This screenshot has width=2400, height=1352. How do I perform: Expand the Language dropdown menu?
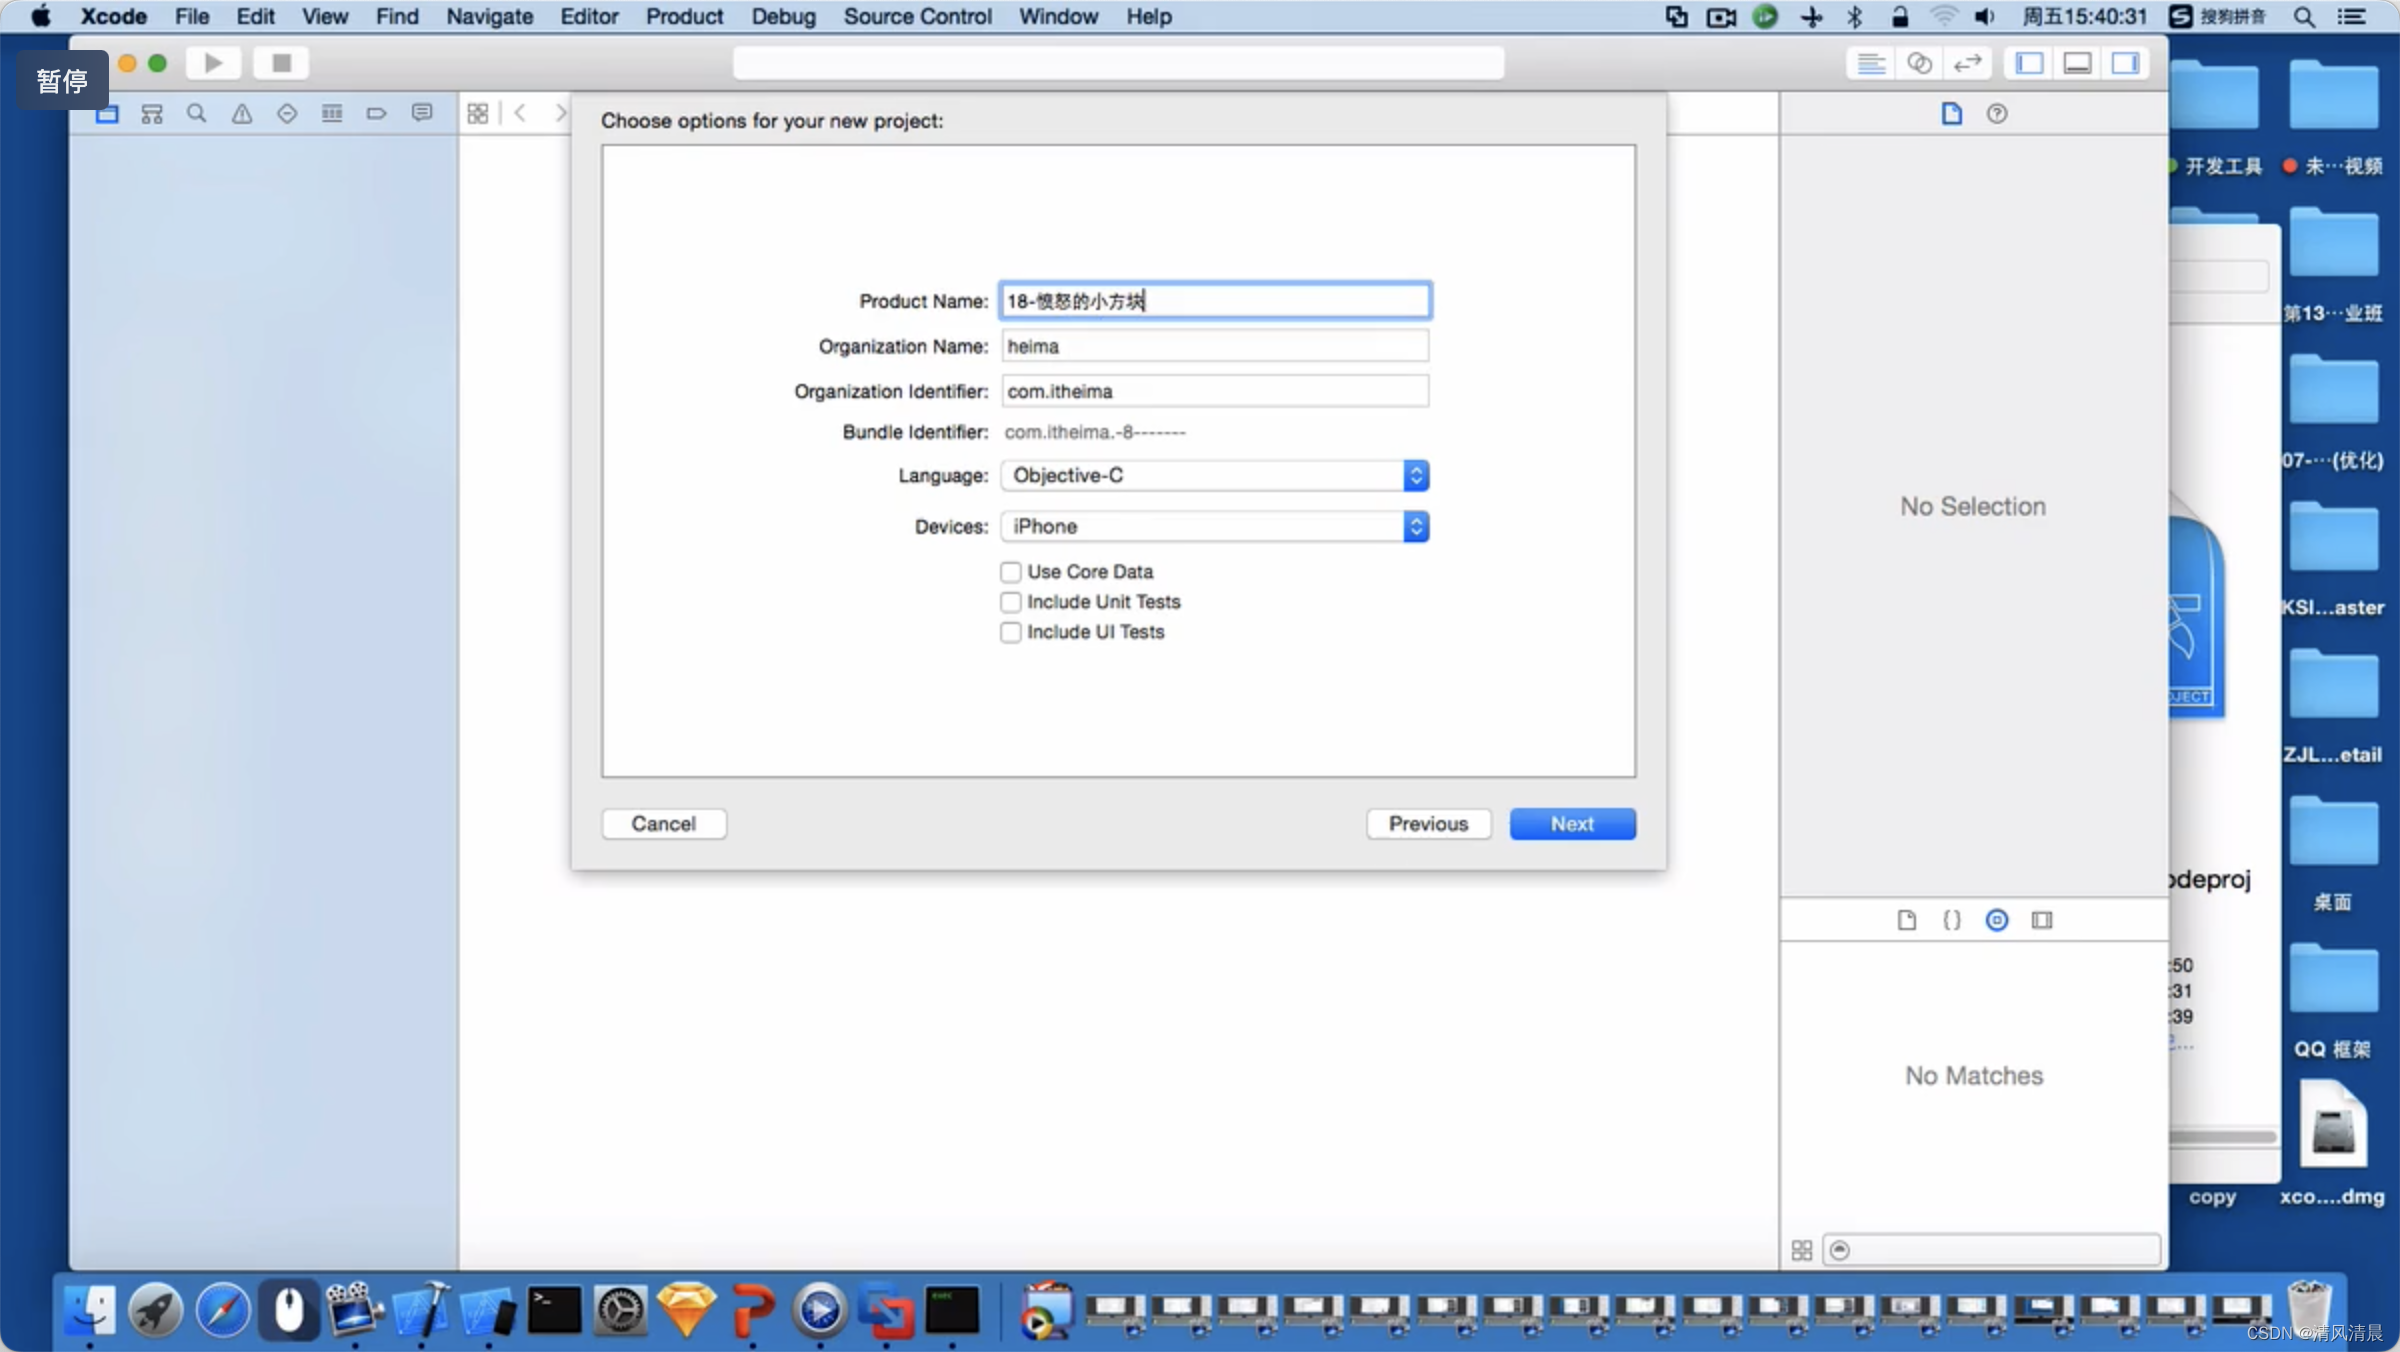click(1414, 475)
